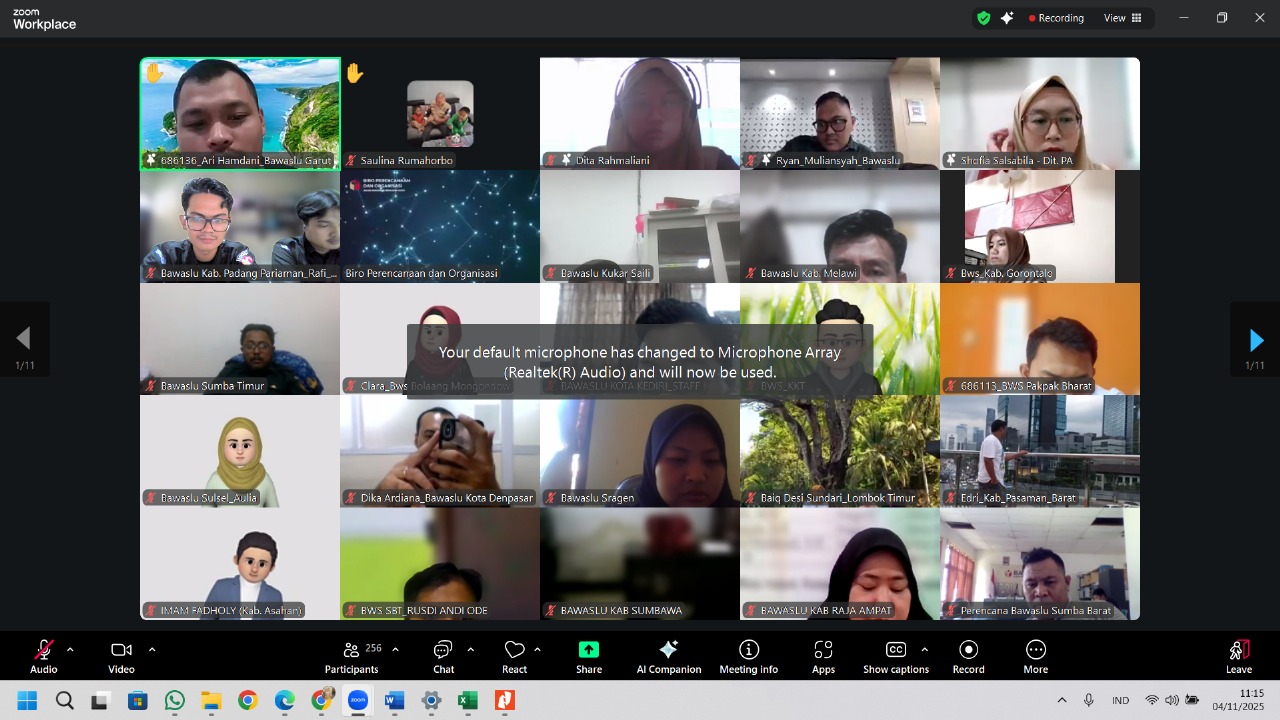Open the Chat panel
Viewport: 1280px width, 720px height.
click(x=443, y=651)
